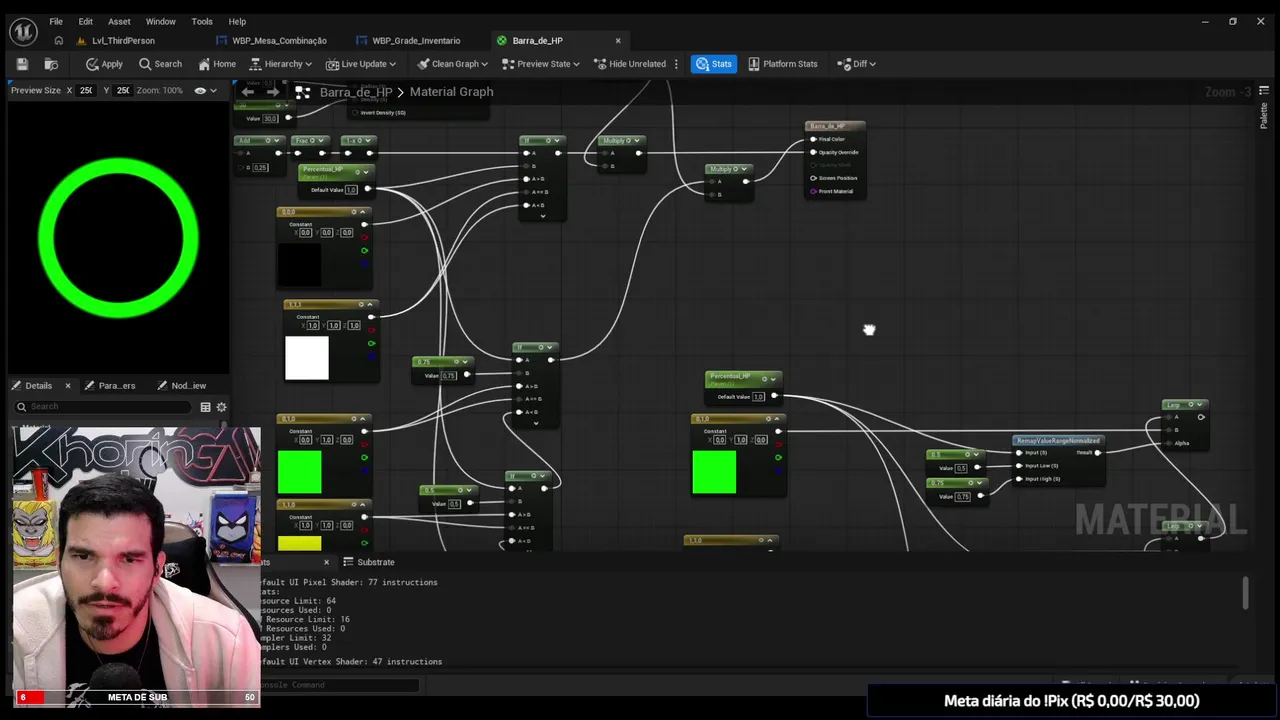The height and width of the screenshot is (720, 1280).
Task: Click the green circular material preview
Action: click(x=118, y=238)
